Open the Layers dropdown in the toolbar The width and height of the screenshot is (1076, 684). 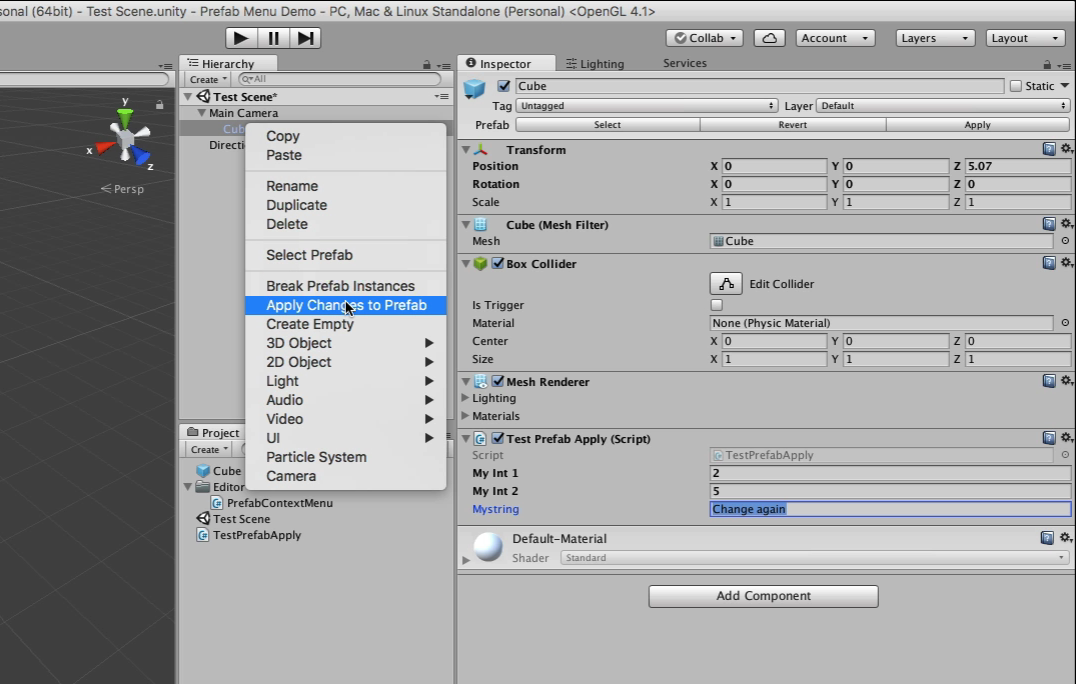[x=935, y=38]
